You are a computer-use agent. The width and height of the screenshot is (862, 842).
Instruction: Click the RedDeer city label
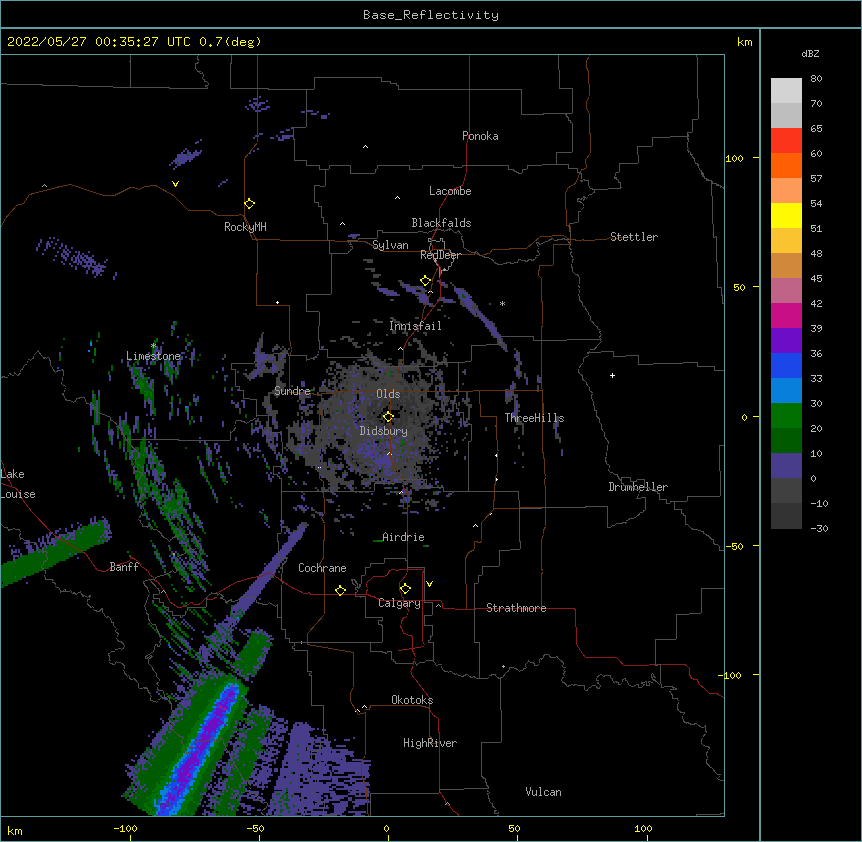[x=440, y=255]
